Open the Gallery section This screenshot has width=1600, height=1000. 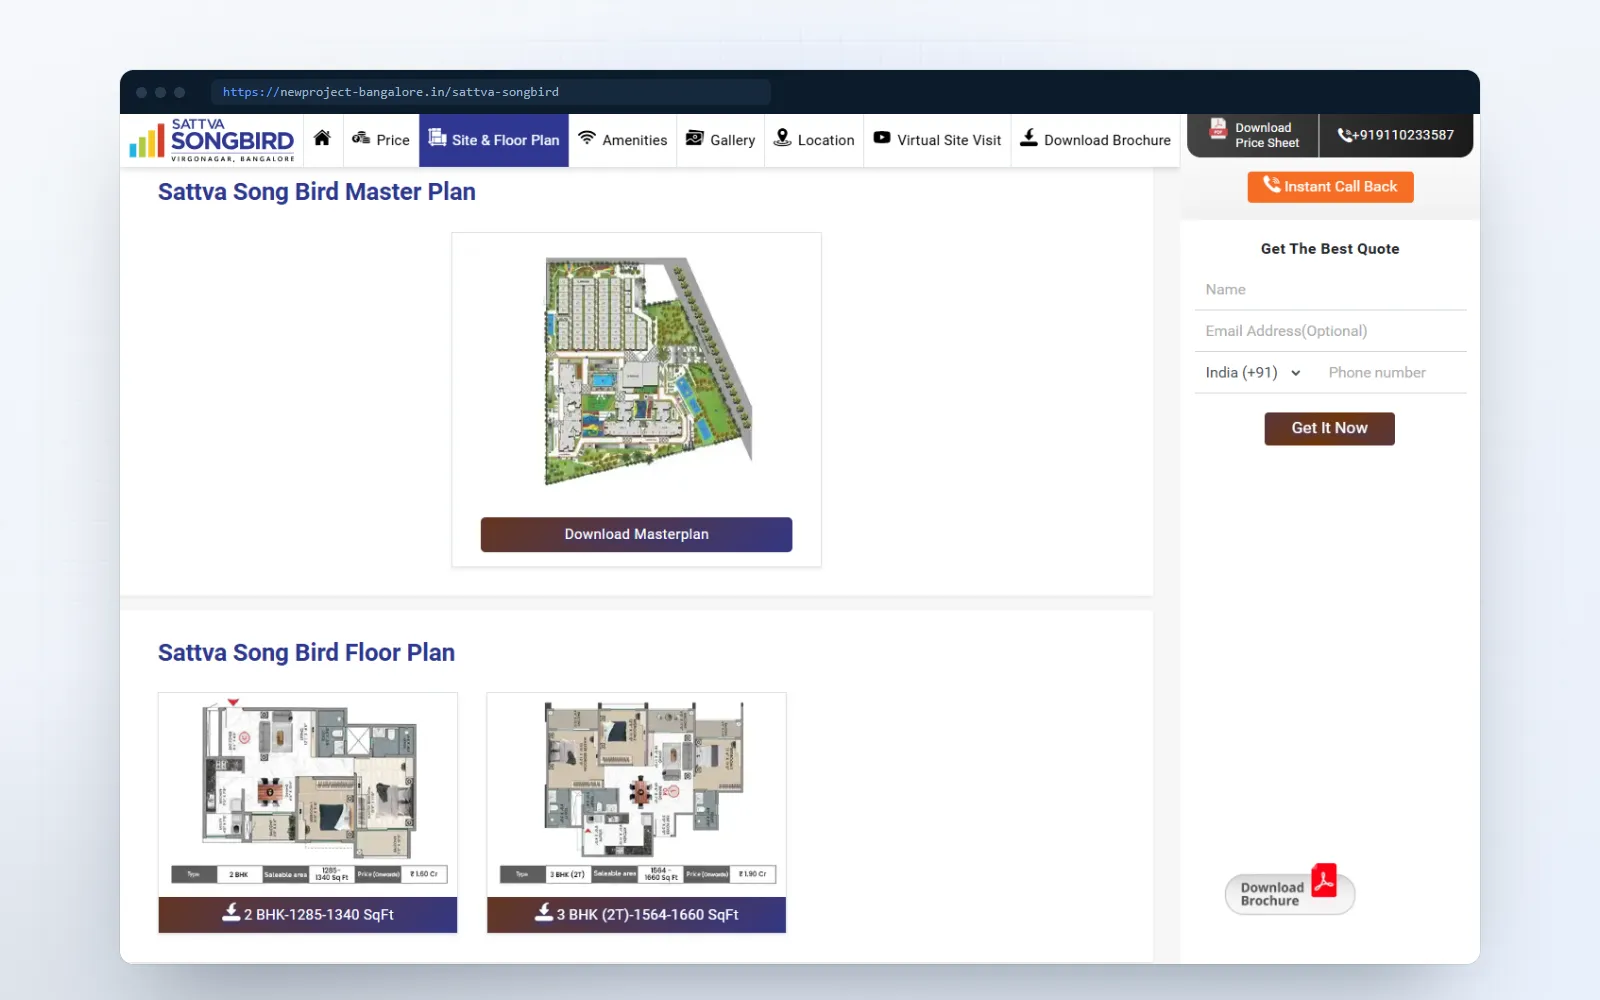tap(720, 140)
